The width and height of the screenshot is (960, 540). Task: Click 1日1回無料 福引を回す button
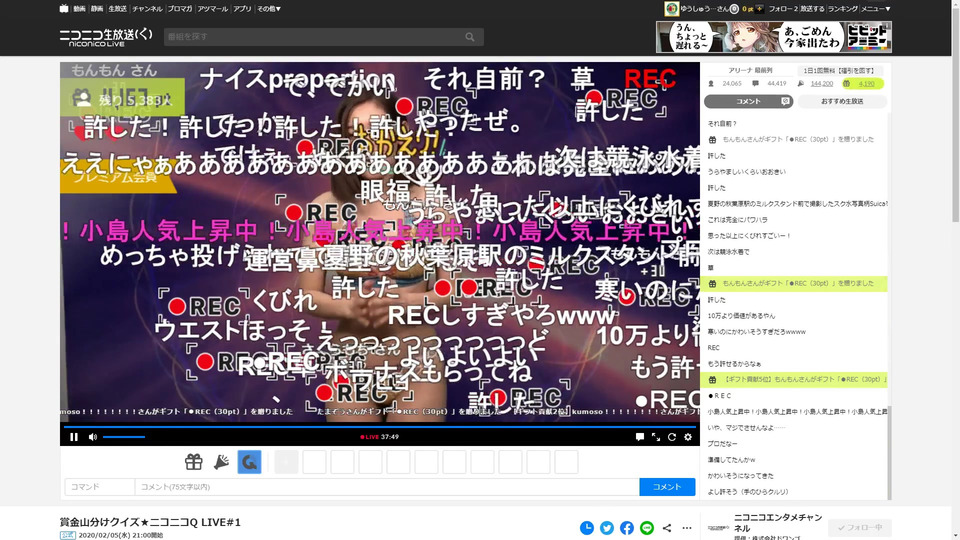pyautogui.click(x=839, y=70)
